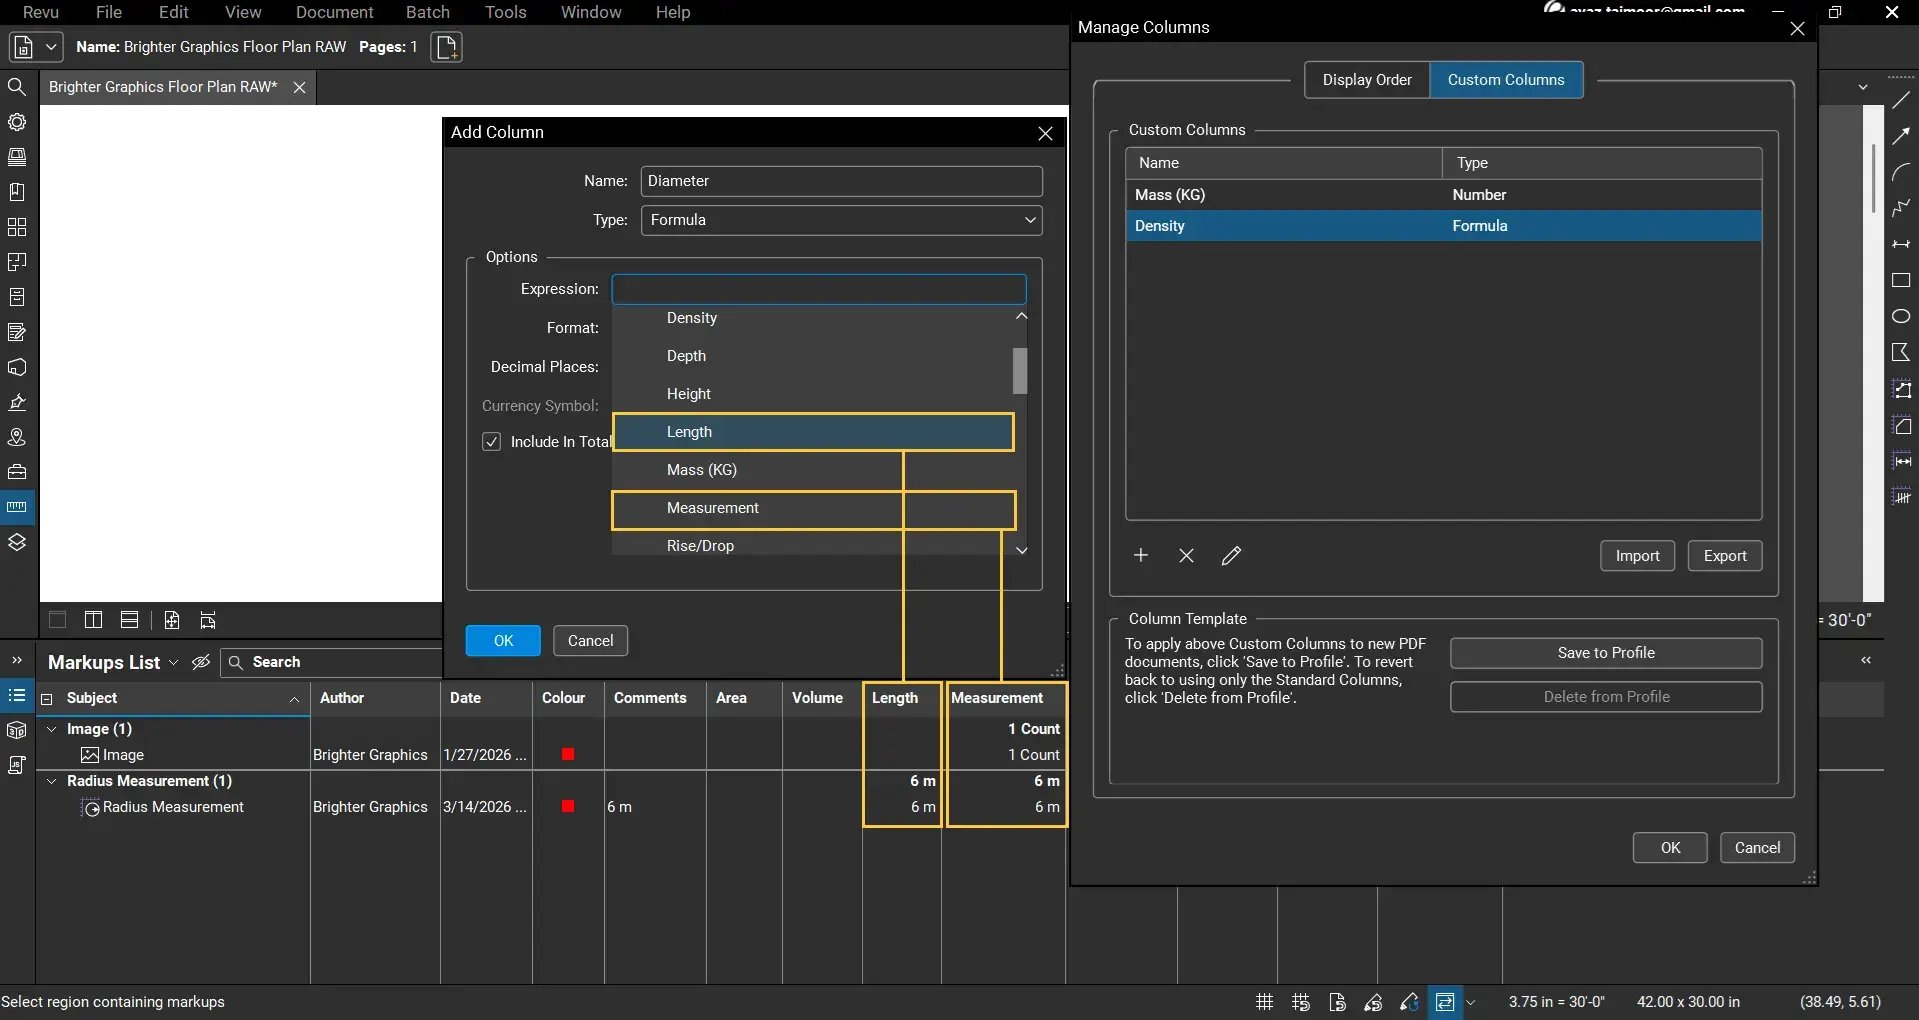Select the Rectangle tool on the right toolbar
The image size is (1919, 1020).
pos(1903,281)
